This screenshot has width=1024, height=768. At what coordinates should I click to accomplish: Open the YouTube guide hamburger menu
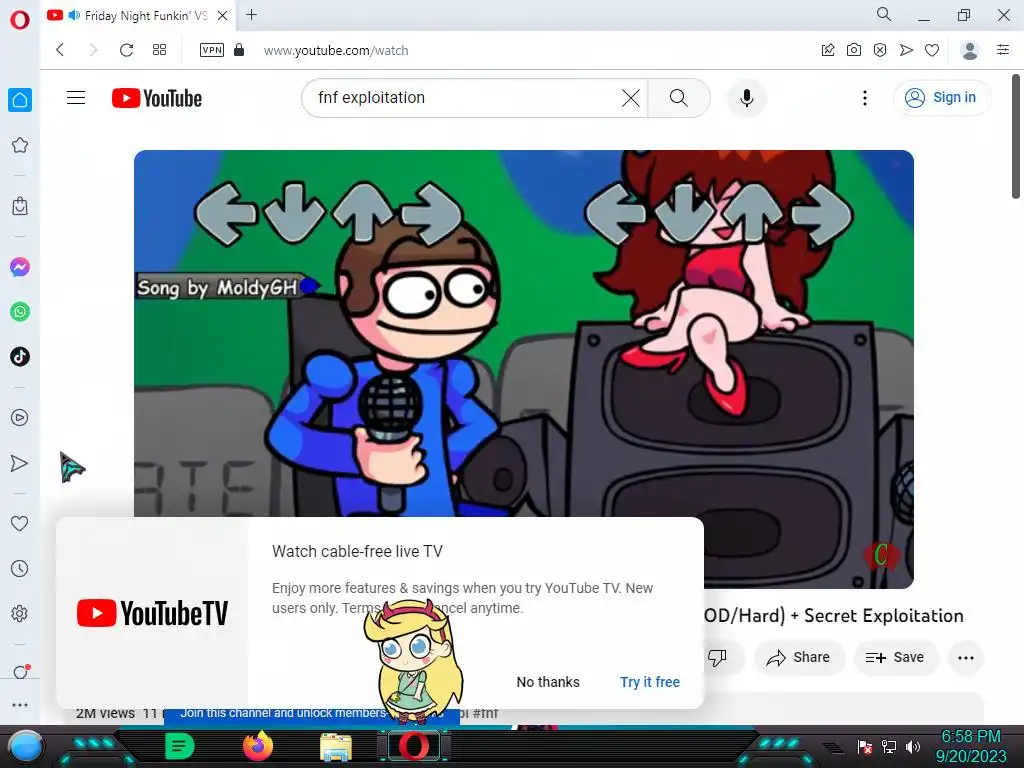click(x=76, y=98)
